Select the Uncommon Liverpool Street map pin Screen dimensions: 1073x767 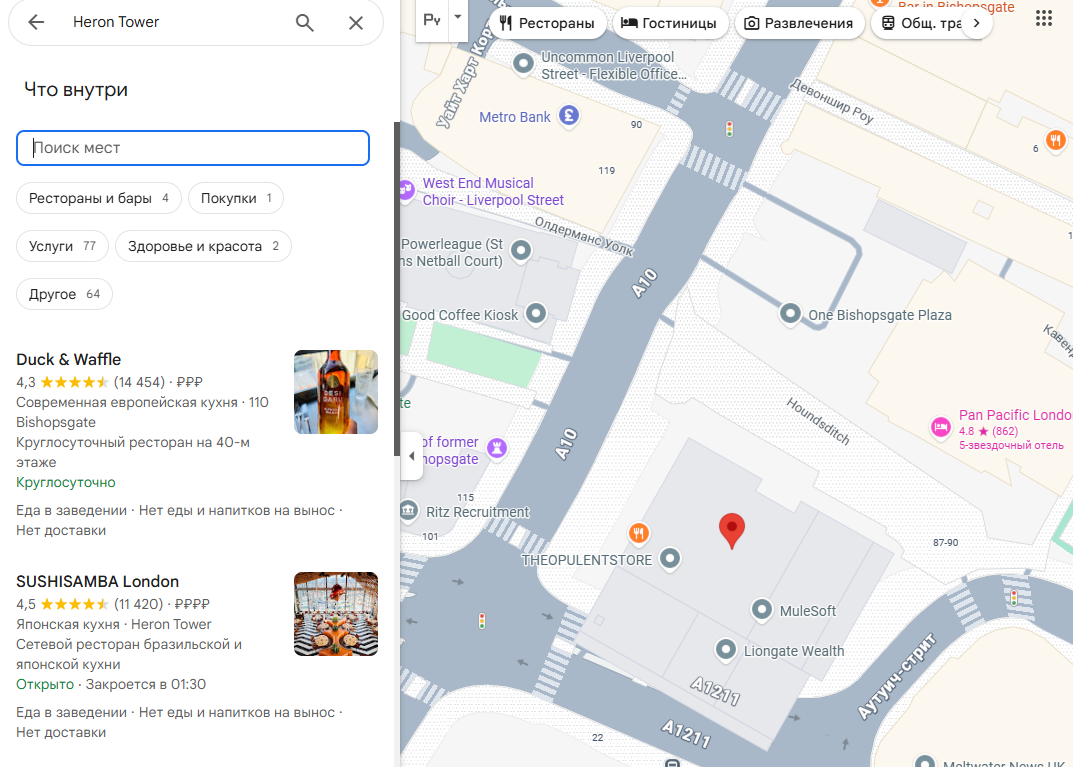click(523, 64)
